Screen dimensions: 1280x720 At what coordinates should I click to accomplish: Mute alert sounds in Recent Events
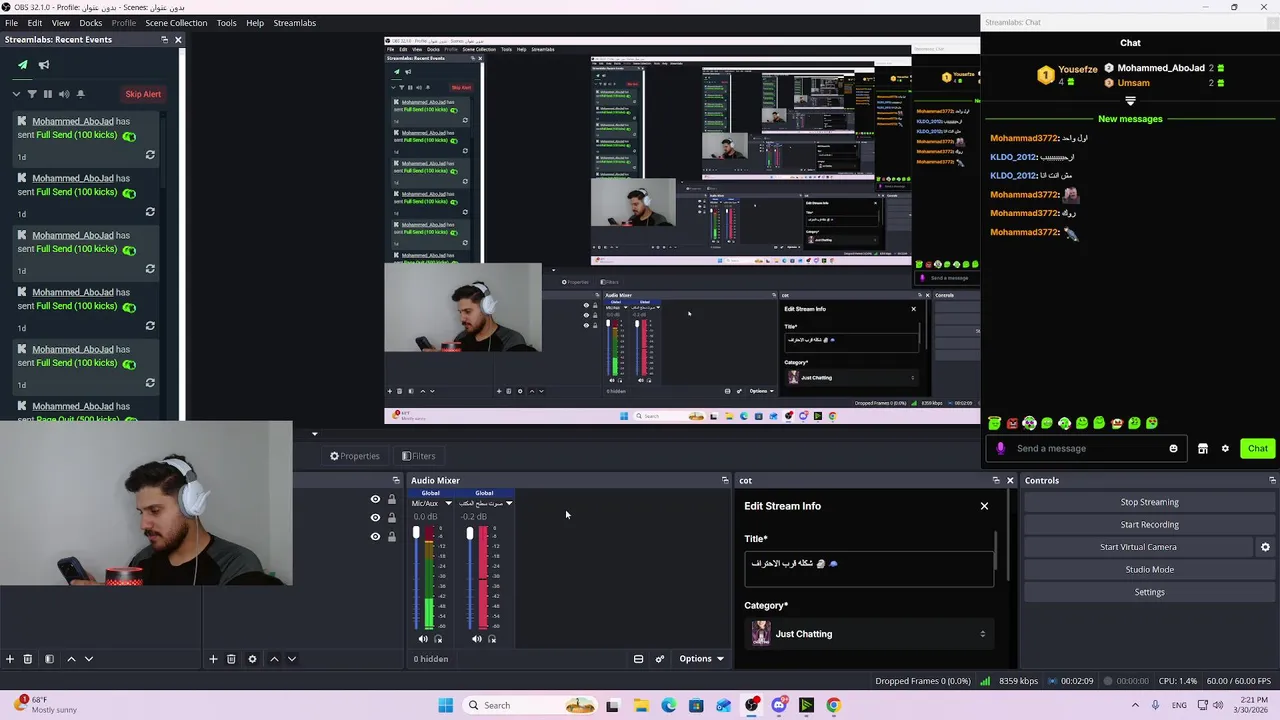tap(64, 94)
